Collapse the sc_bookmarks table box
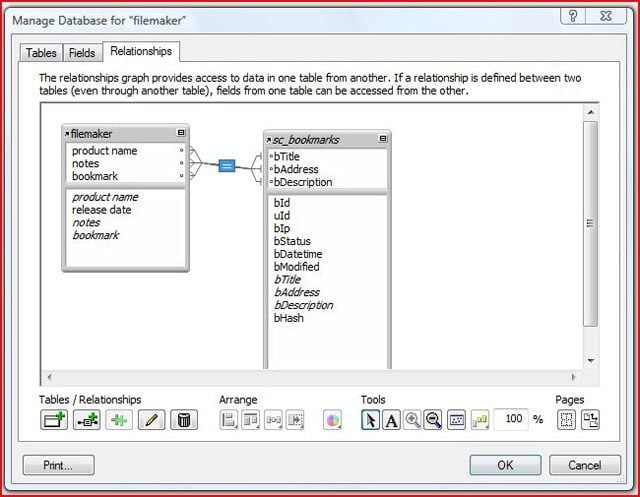 pyautogui.click(x=383, y=138)
